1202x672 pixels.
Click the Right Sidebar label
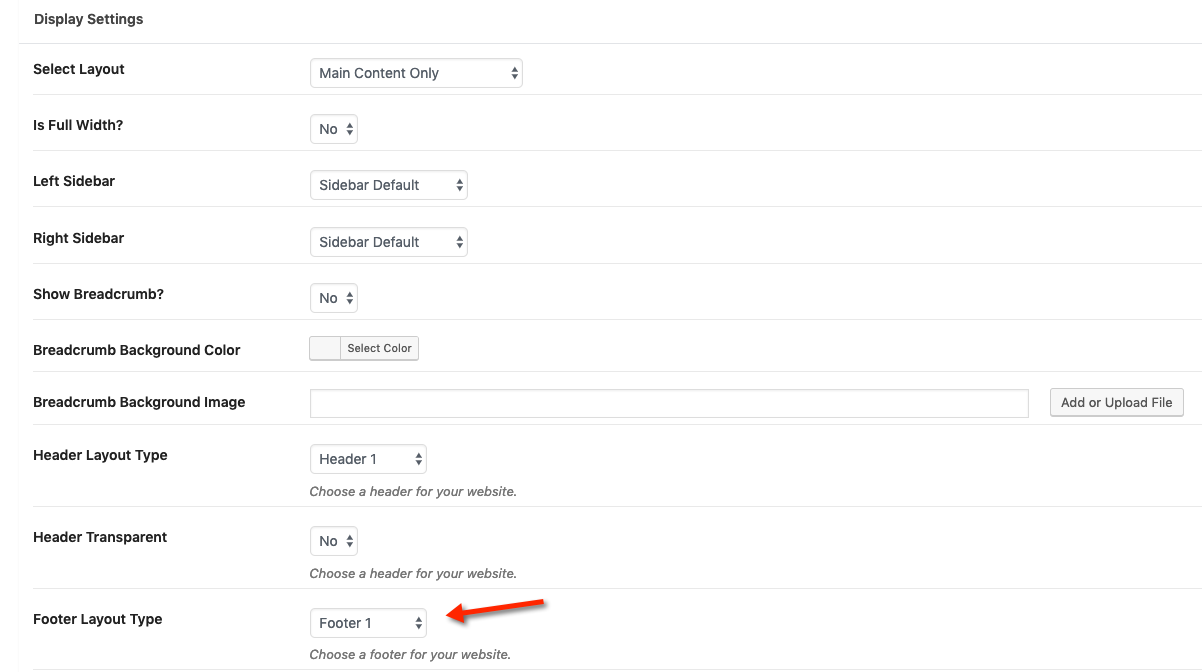coord(79,238)
